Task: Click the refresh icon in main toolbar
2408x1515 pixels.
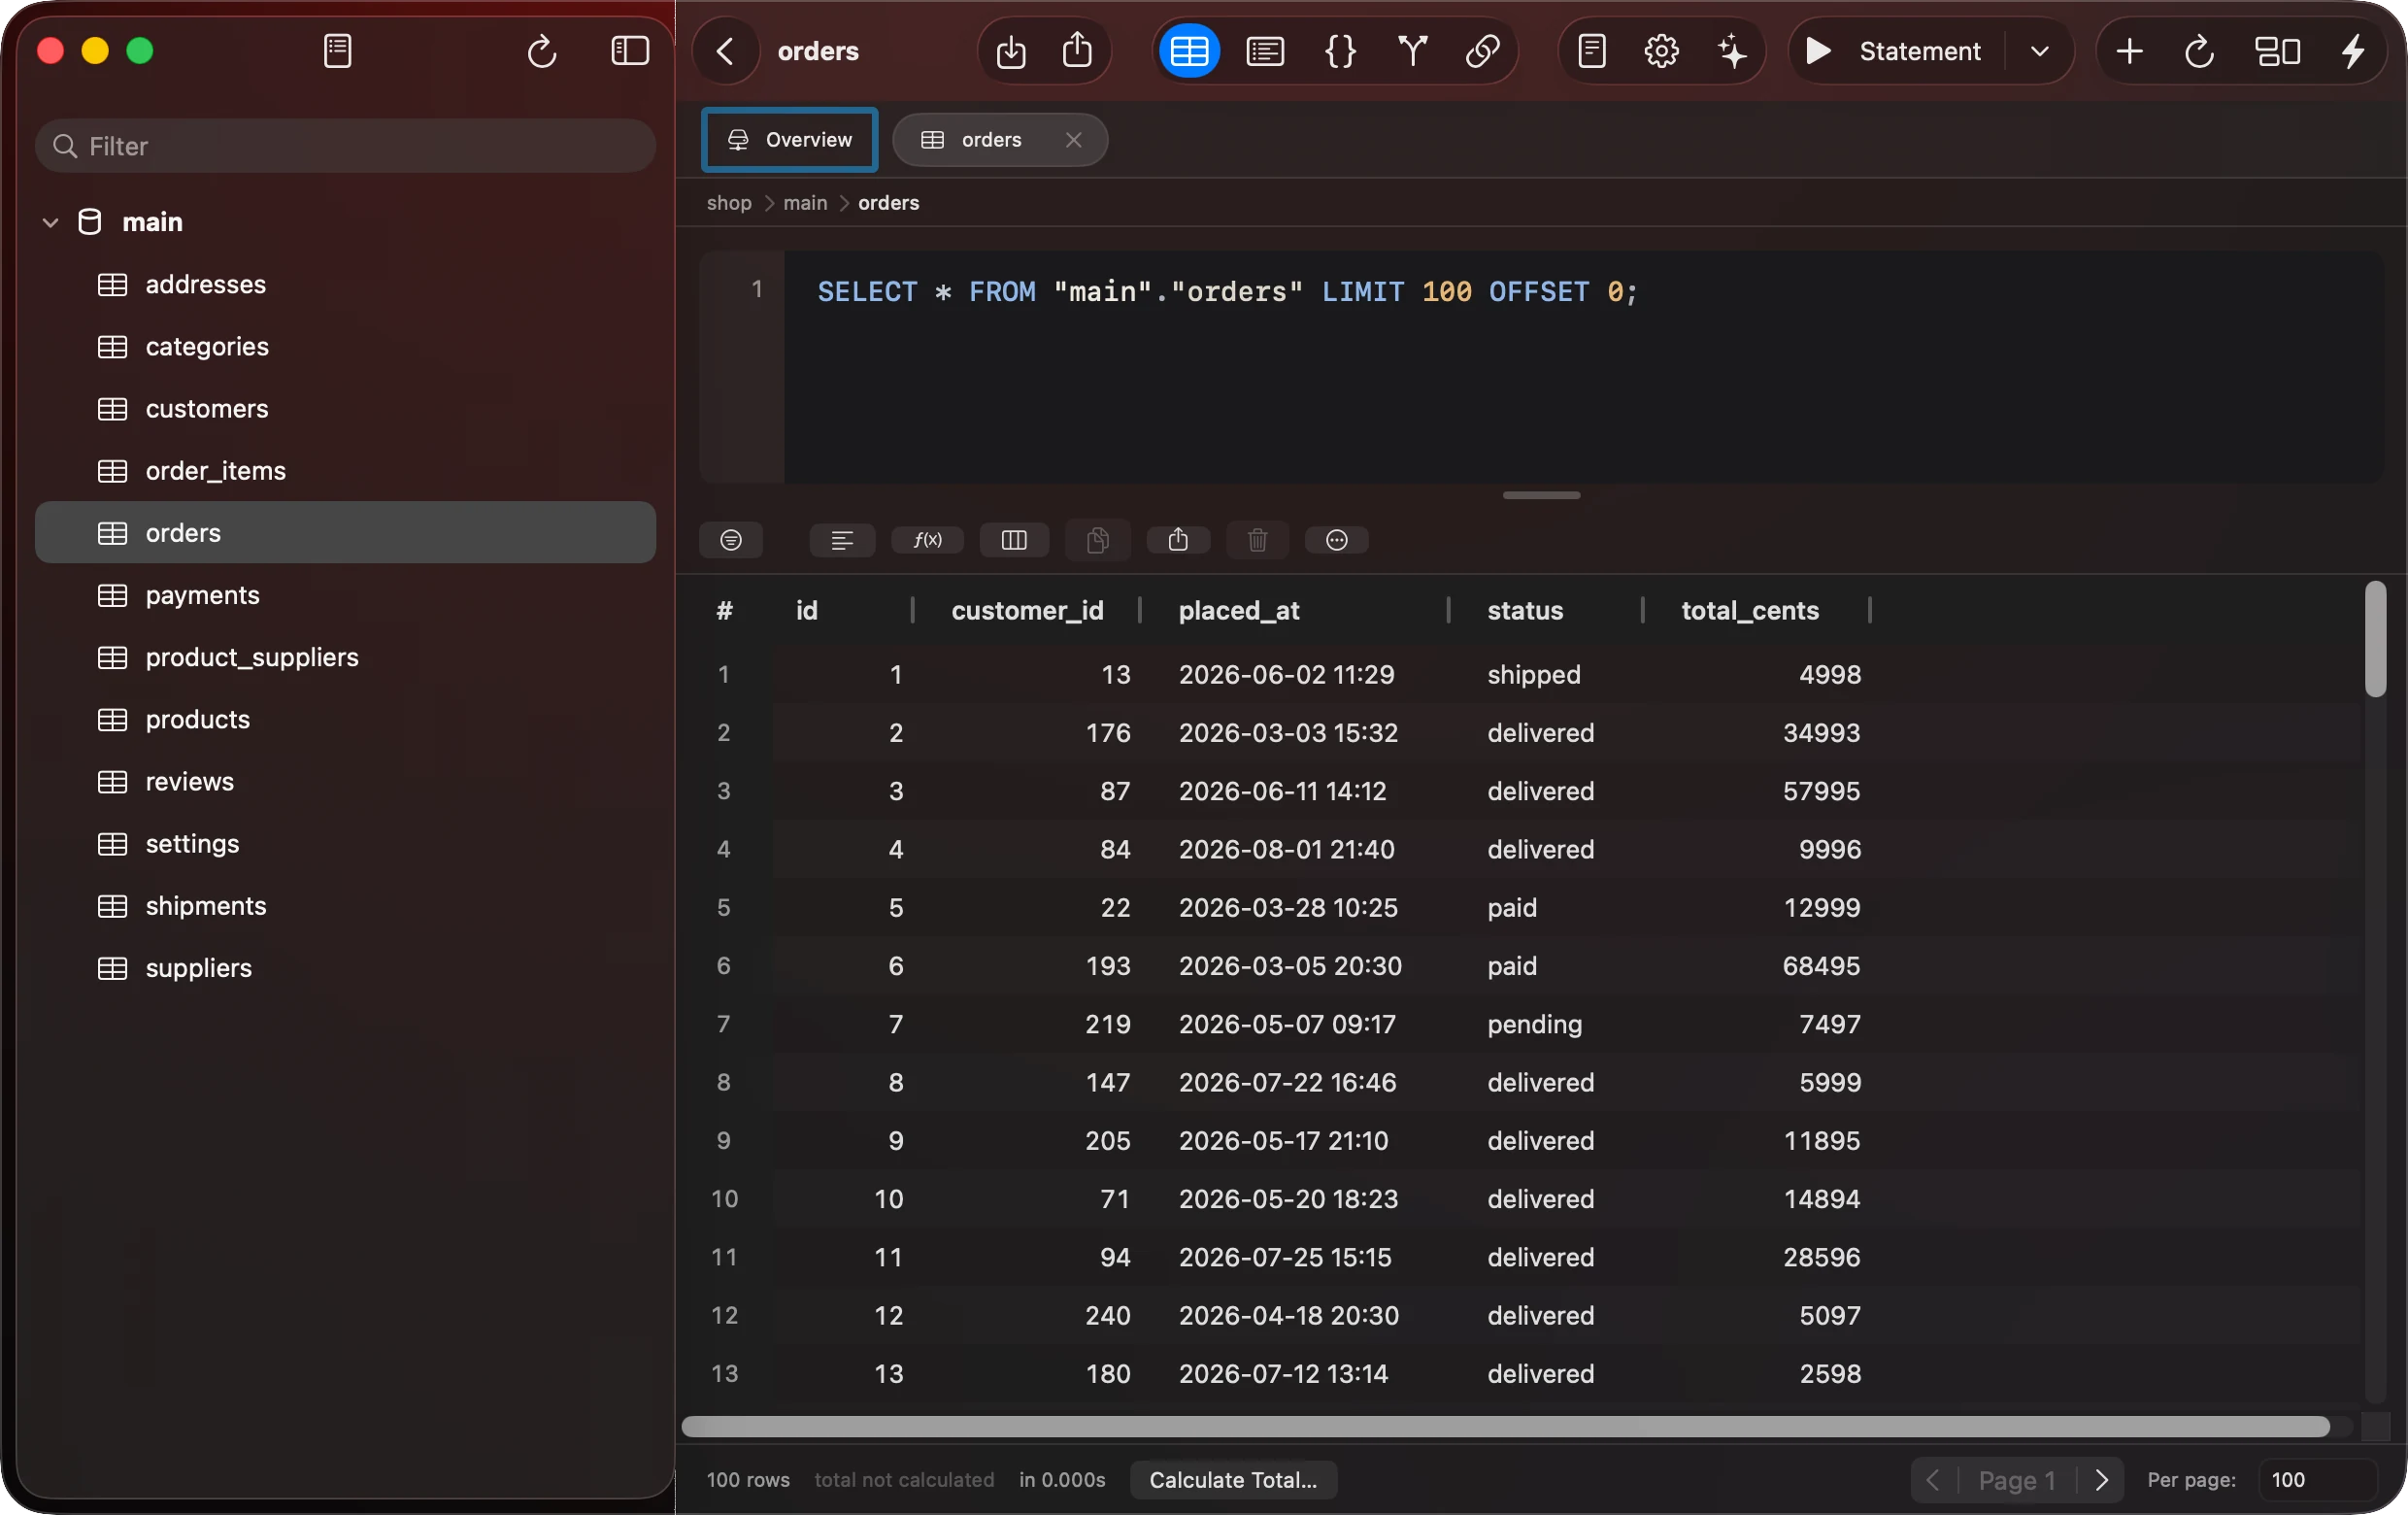Action: (x=2198, y=51)
